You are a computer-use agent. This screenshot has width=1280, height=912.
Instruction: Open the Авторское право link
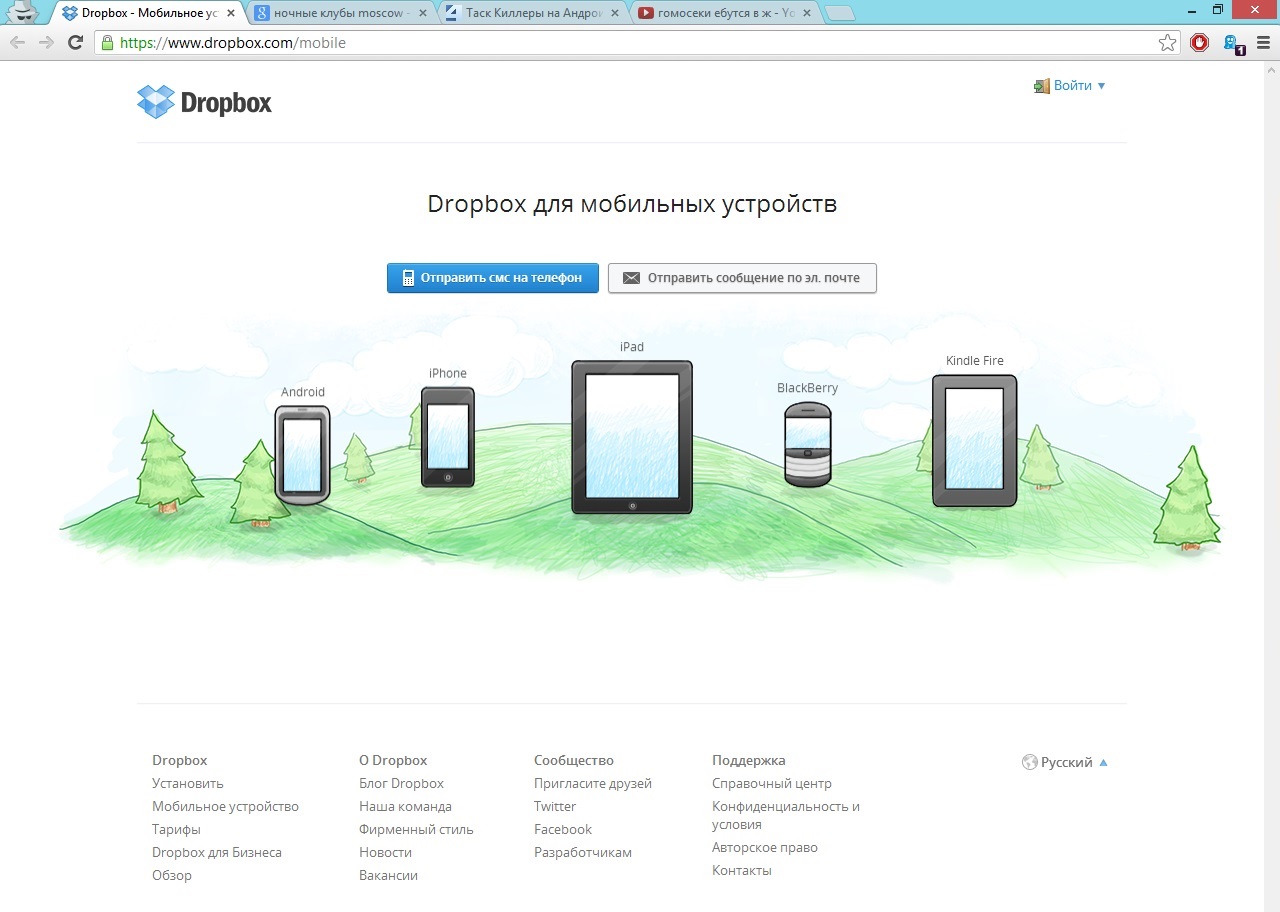pyautogui.click(x=765, y=847)
